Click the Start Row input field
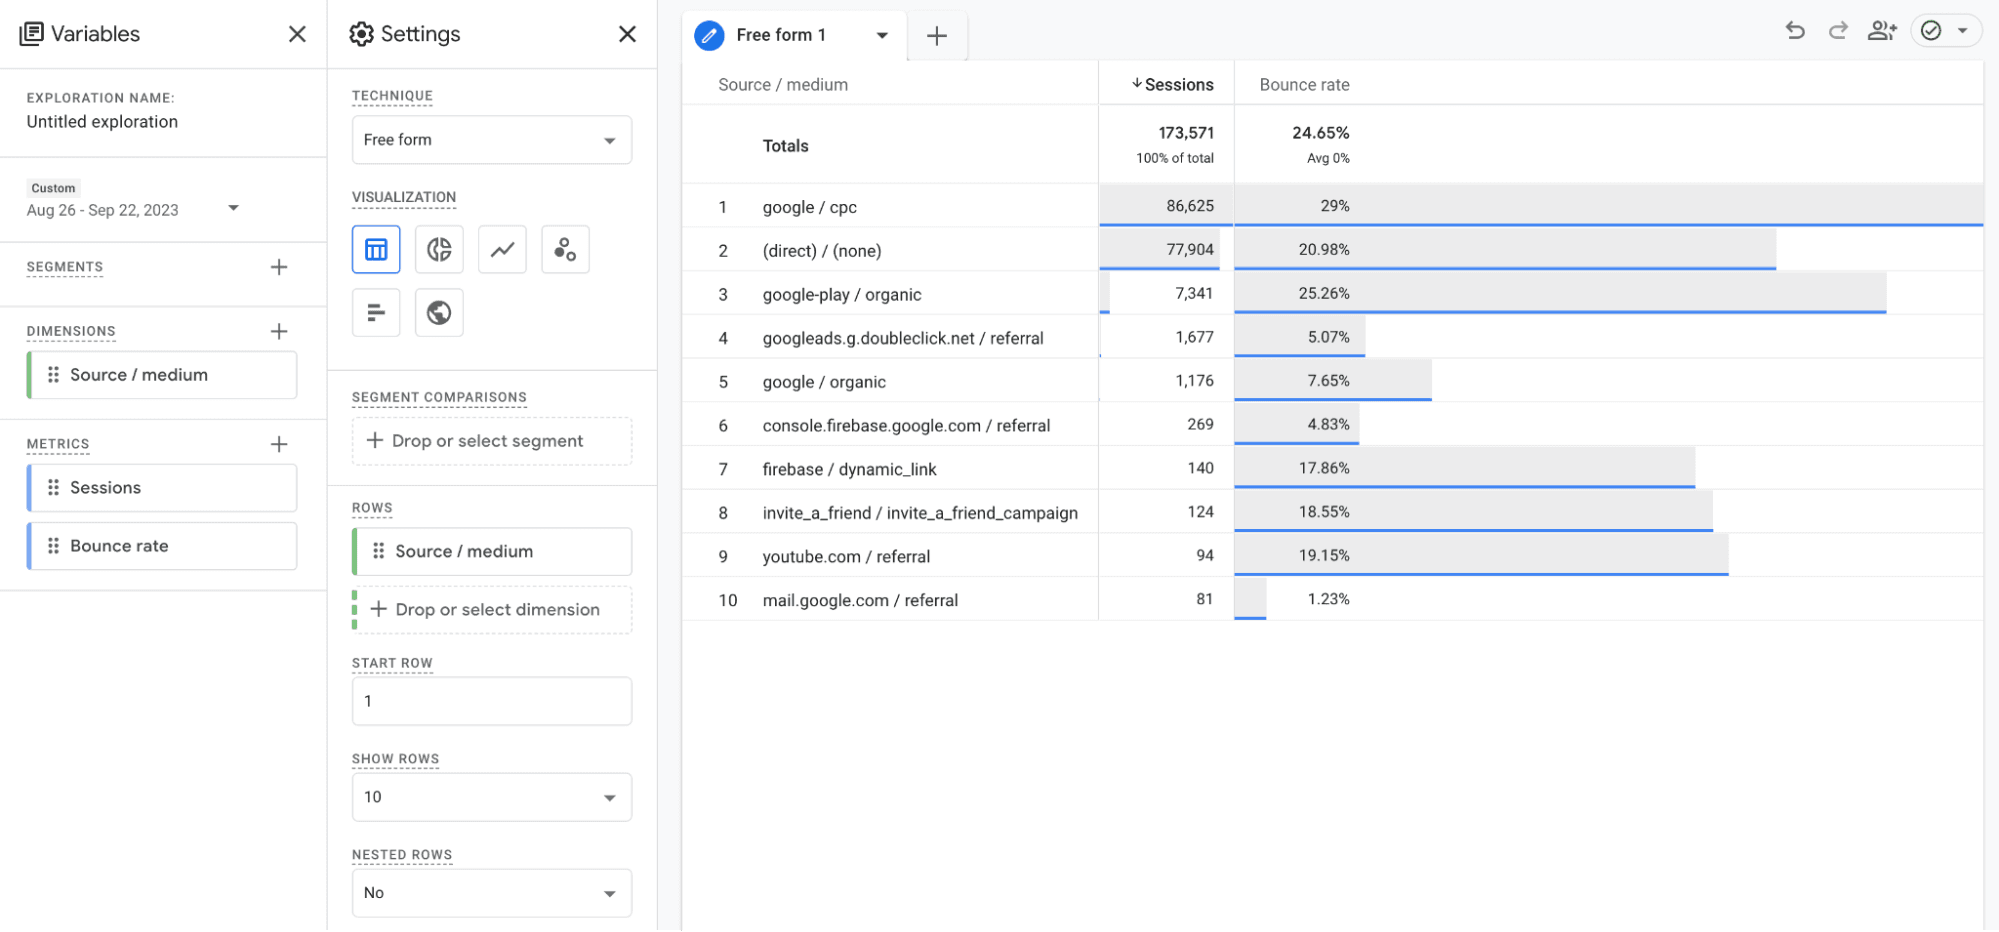Screen dimensions: 1999x932 pos(491,701)
